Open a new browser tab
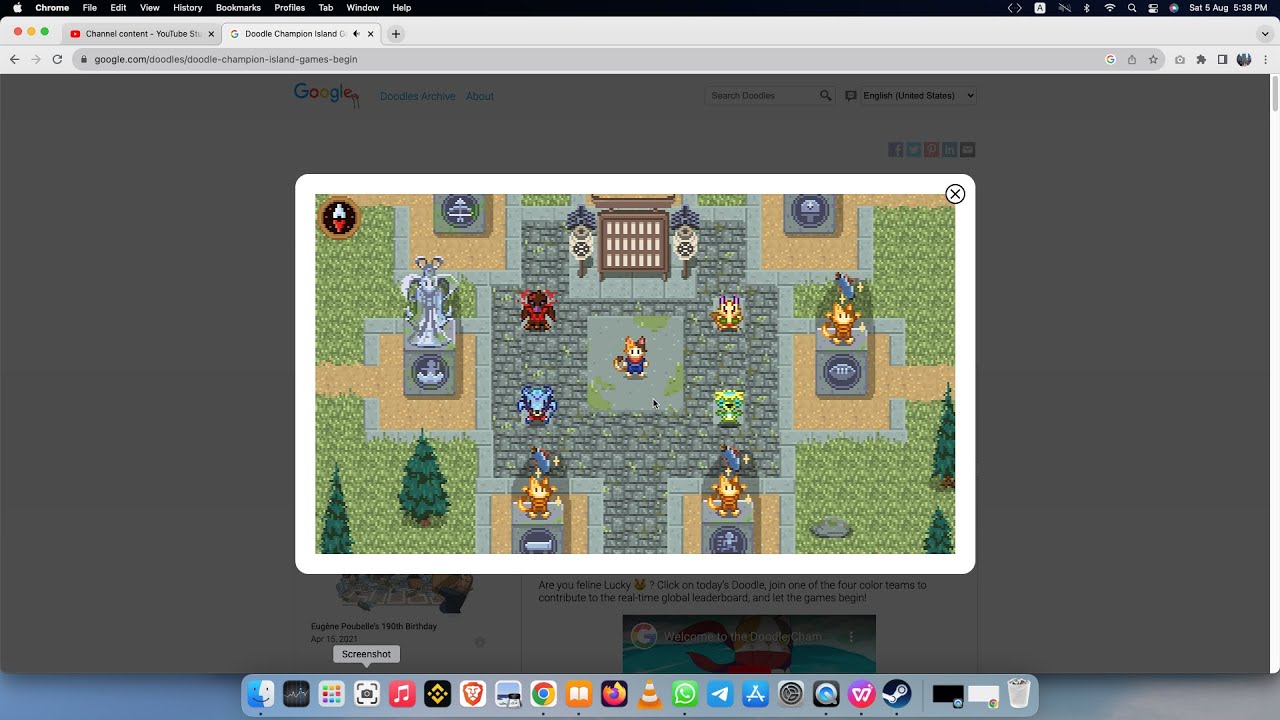Viewport: 1280px width, 720px height. pyautogui.click(x=395, y=34)
